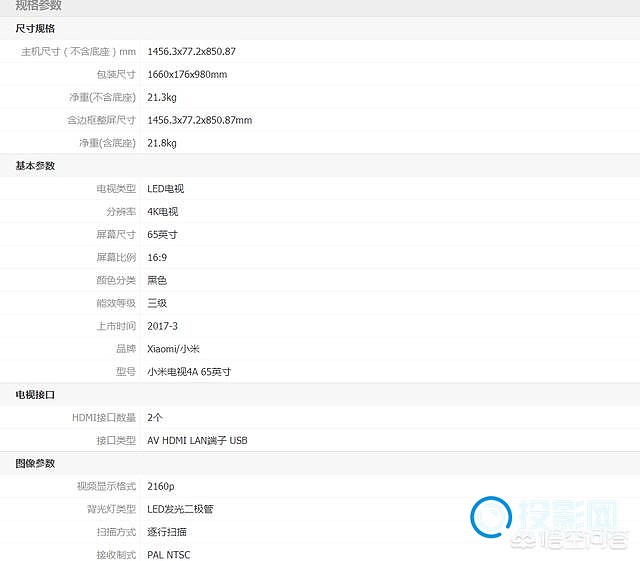
Task: Click the LED电视 value
Action: coord(166,189)
